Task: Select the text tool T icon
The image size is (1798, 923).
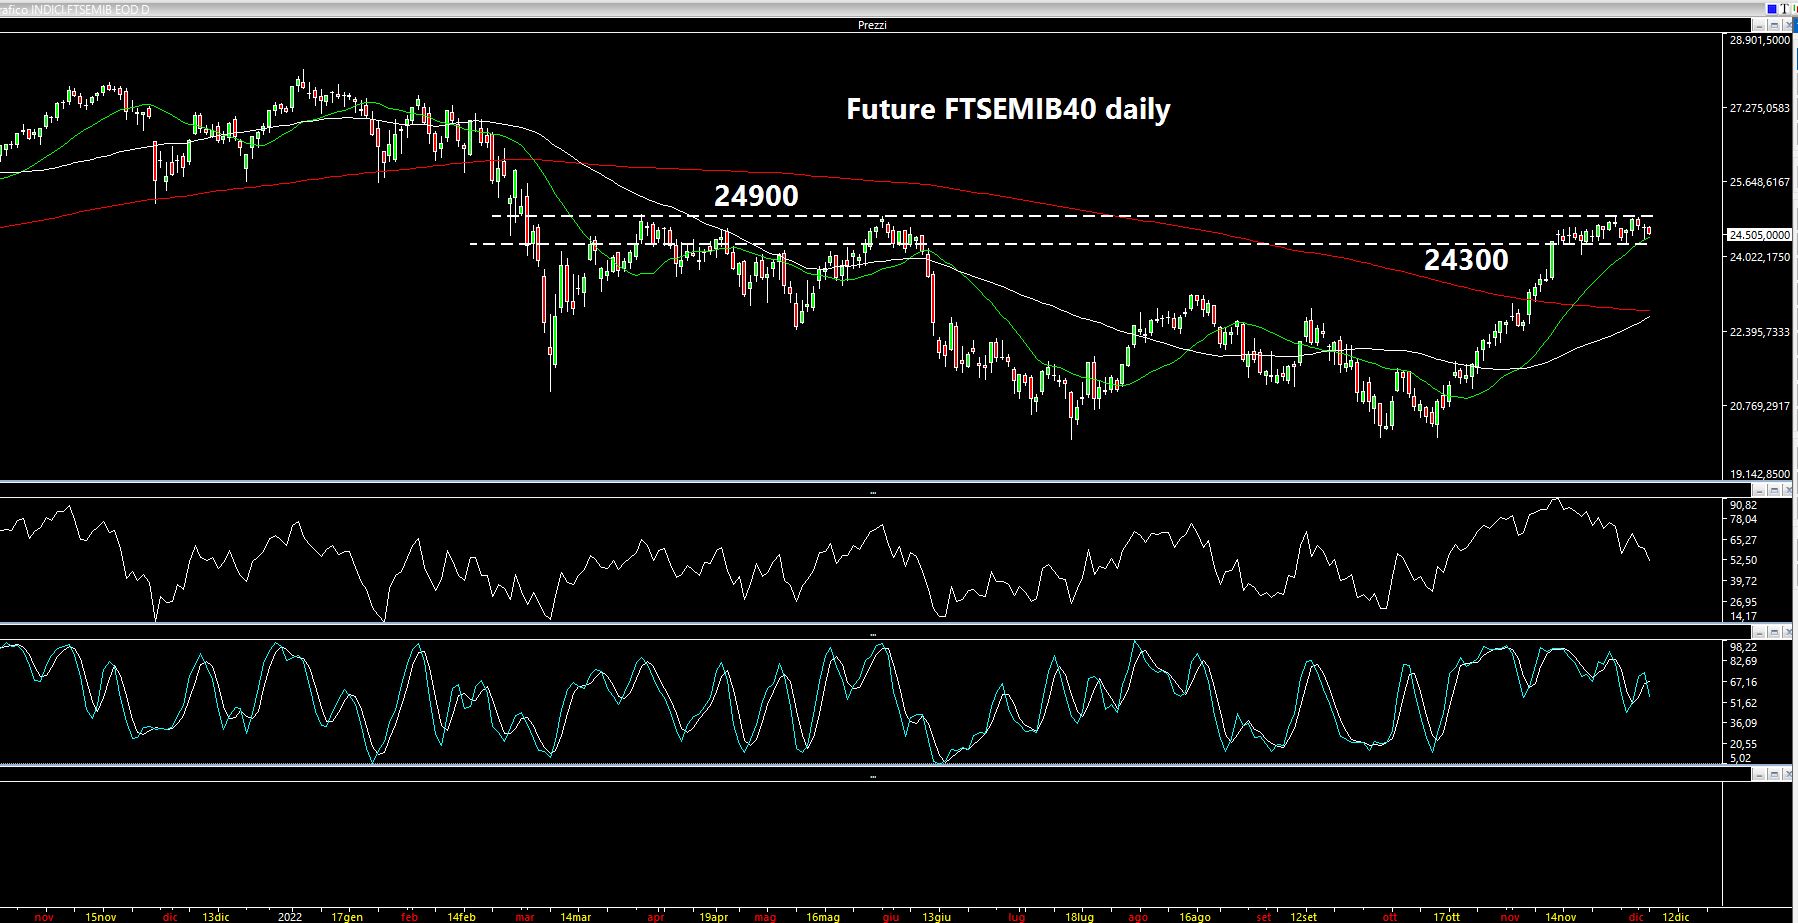Action: 1784,9
